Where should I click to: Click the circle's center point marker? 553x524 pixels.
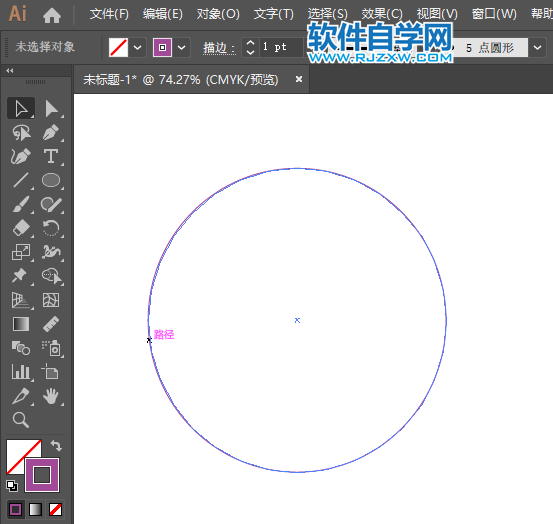(297, 320)
